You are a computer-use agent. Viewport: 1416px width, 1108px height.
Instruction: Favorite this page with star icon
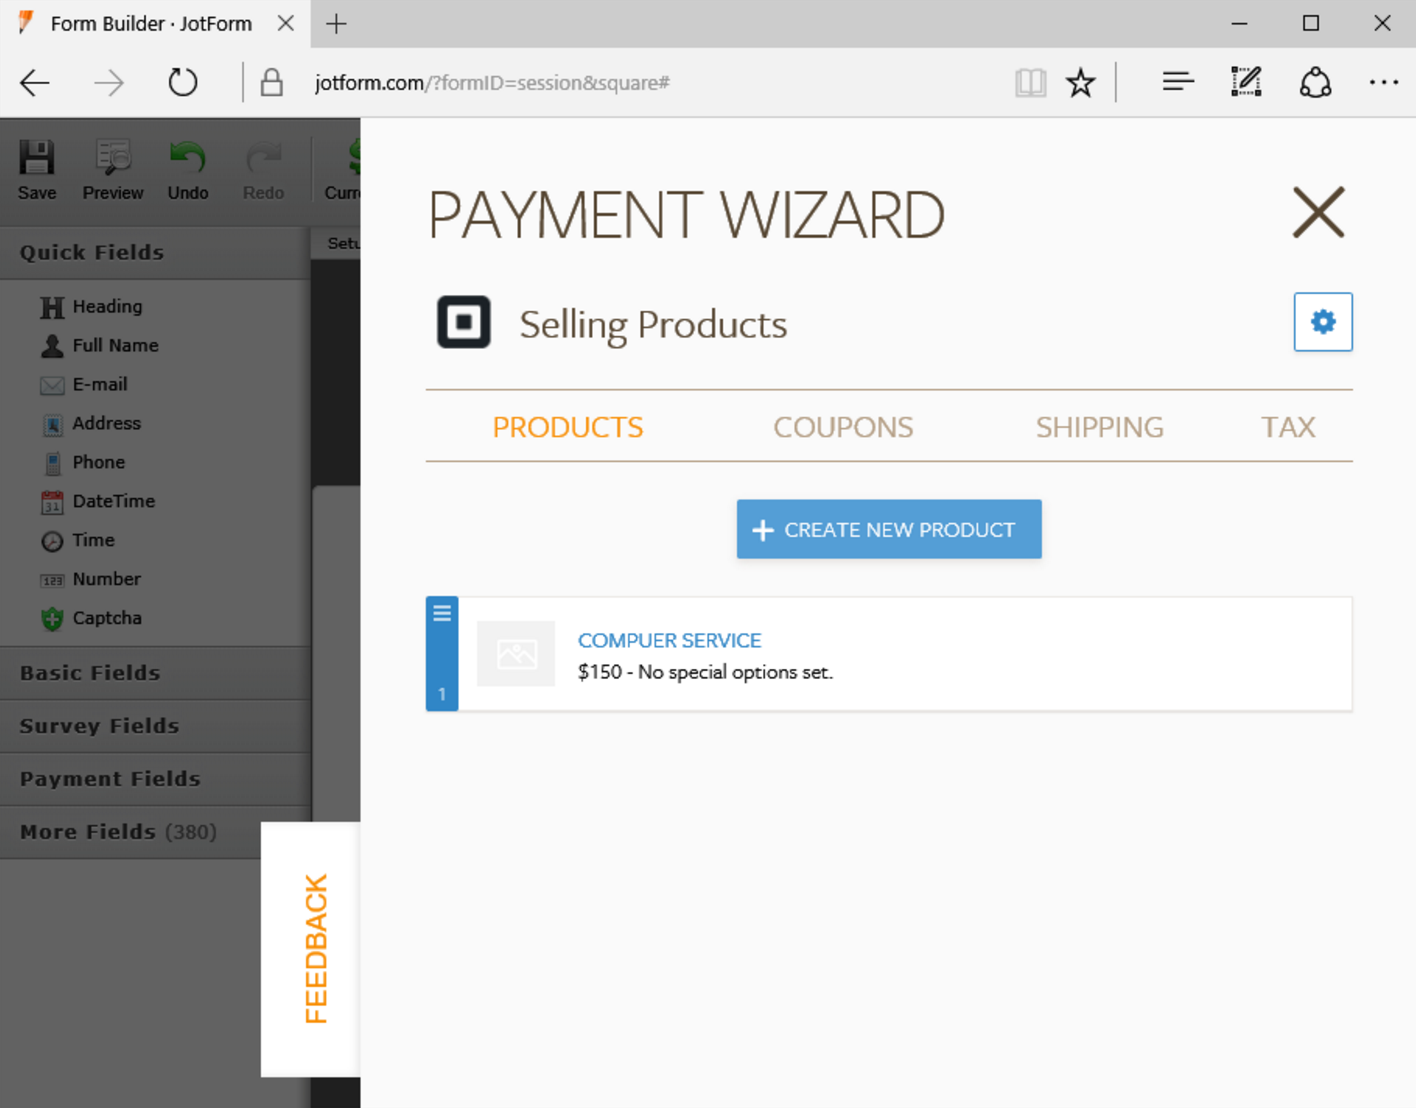tap(1080, 83)
